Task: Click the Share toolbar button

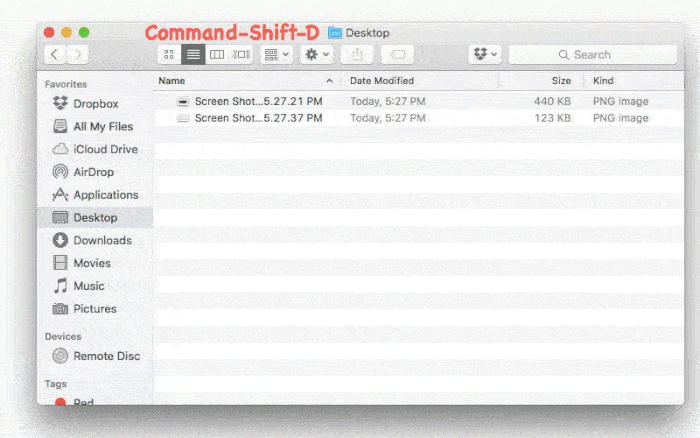Action: (357, 54)
